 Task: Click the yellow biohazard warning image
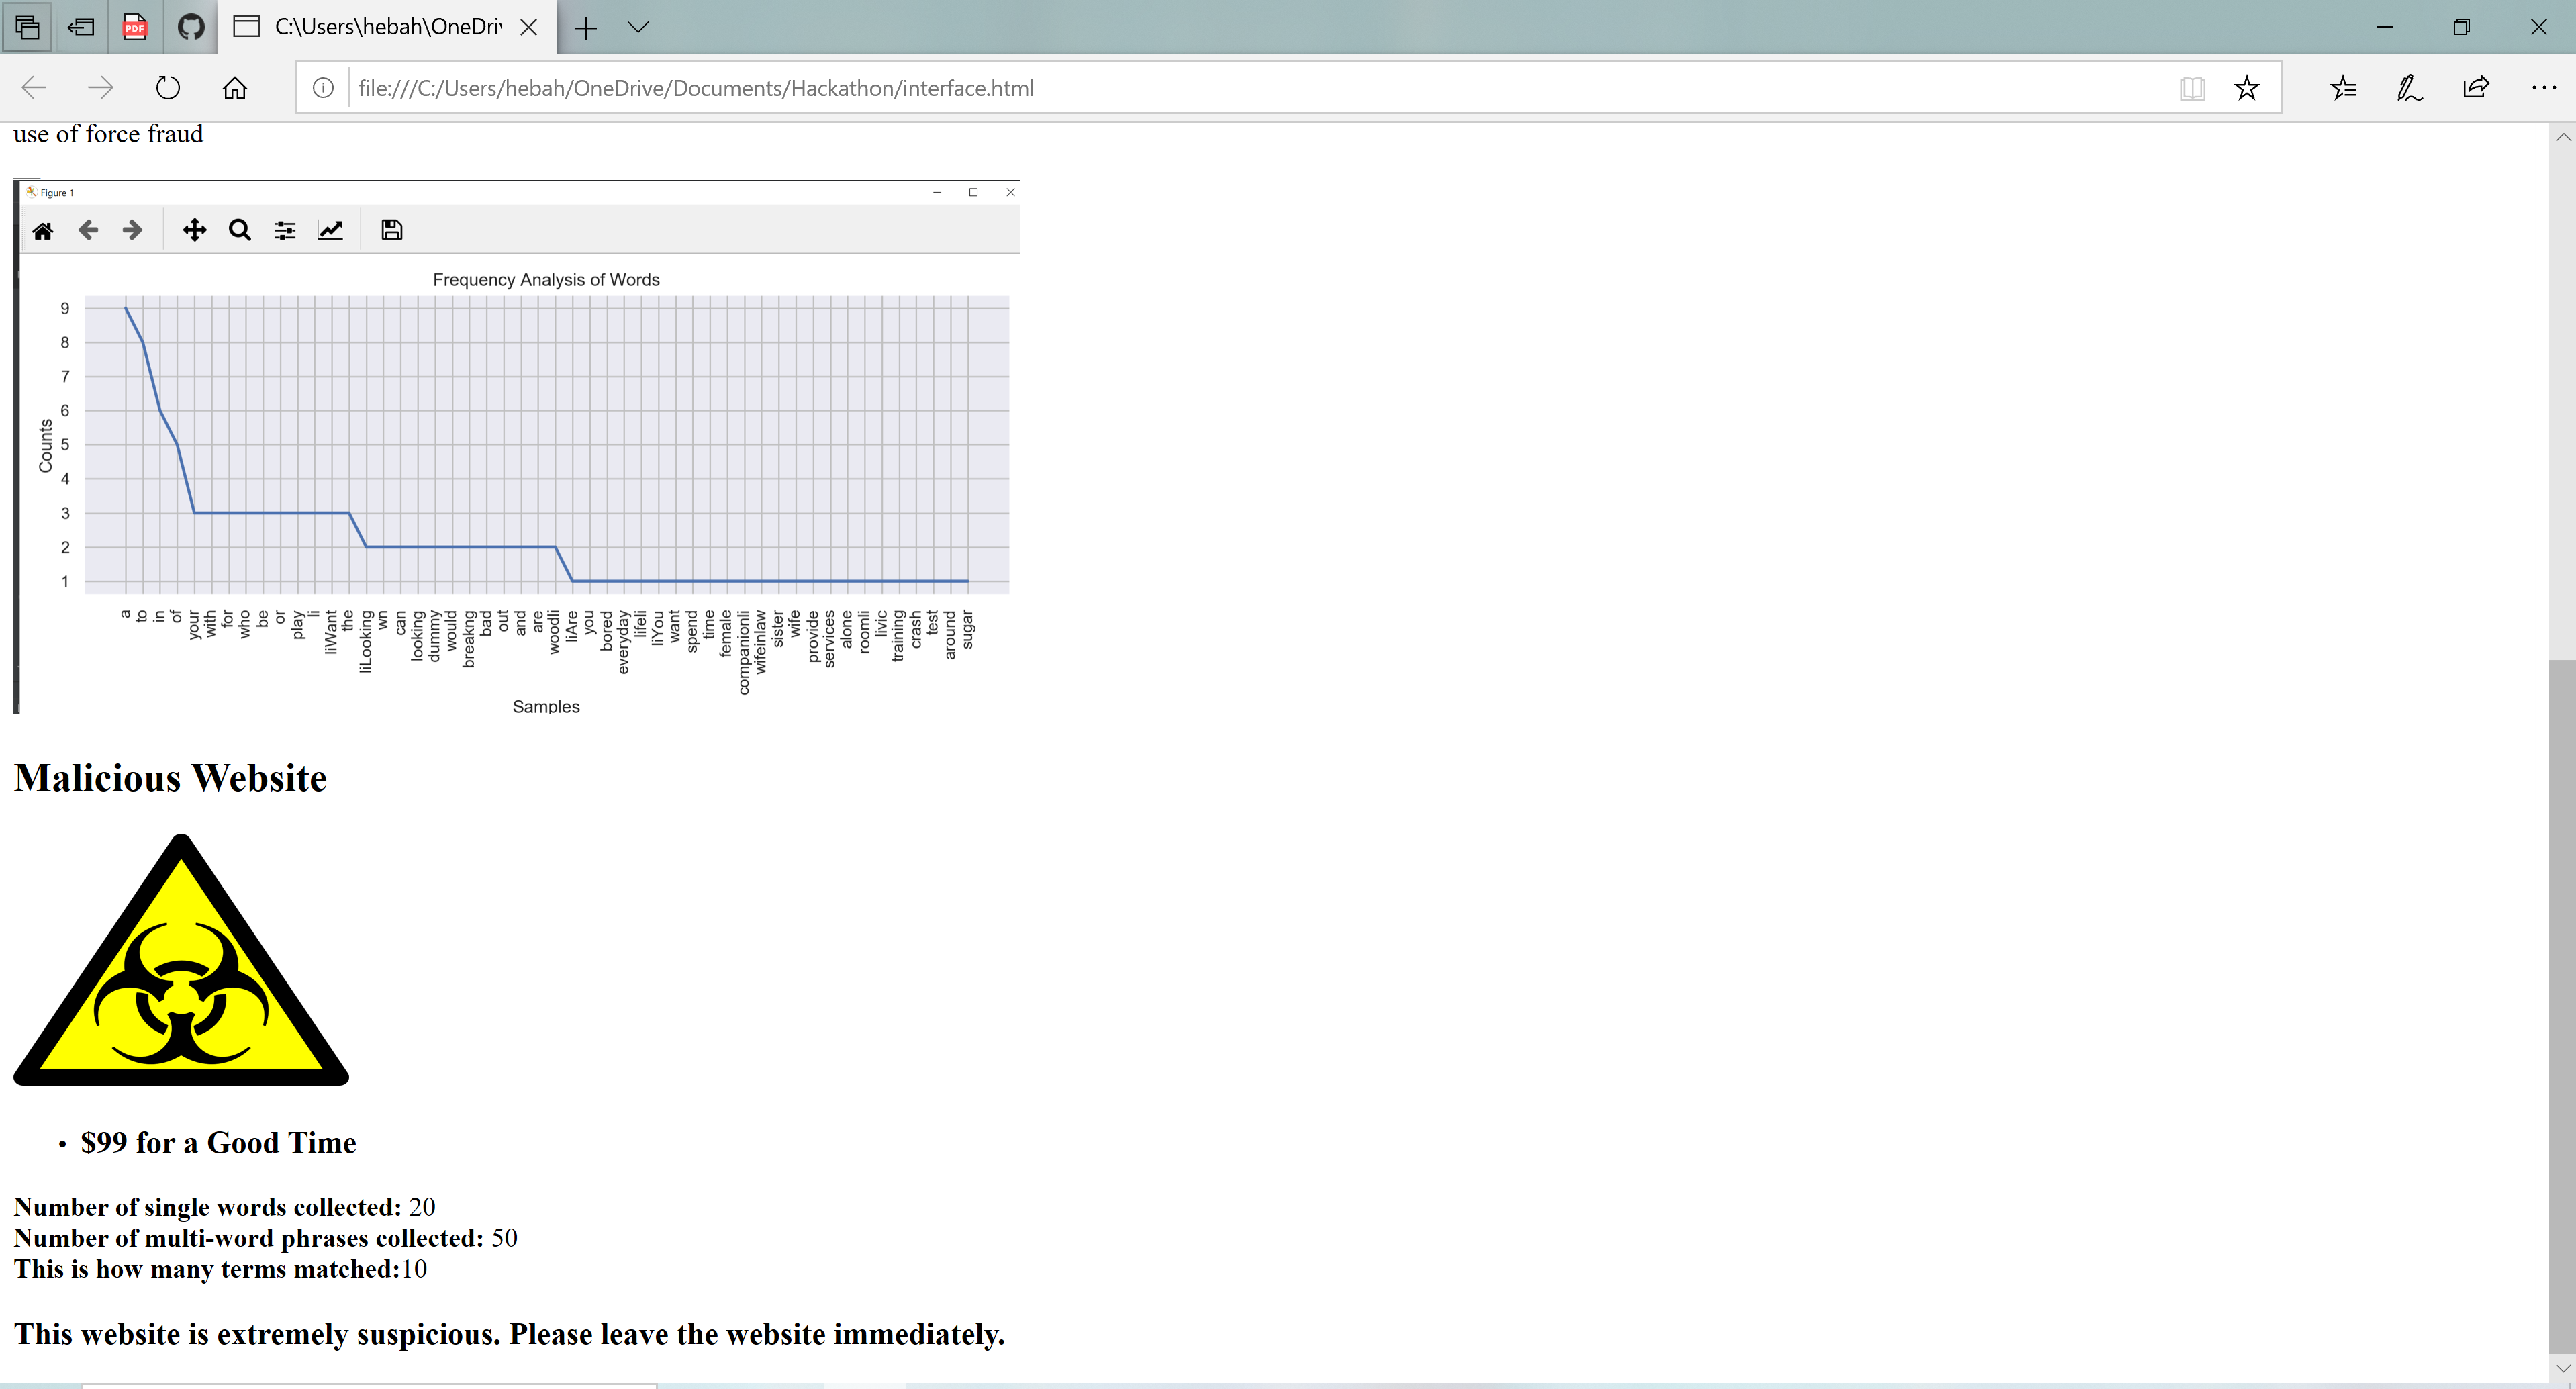181,962
